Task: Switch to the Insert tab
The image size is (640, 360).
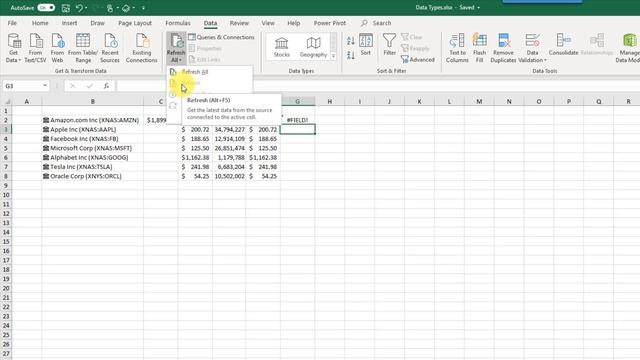Action: (69, 23)
